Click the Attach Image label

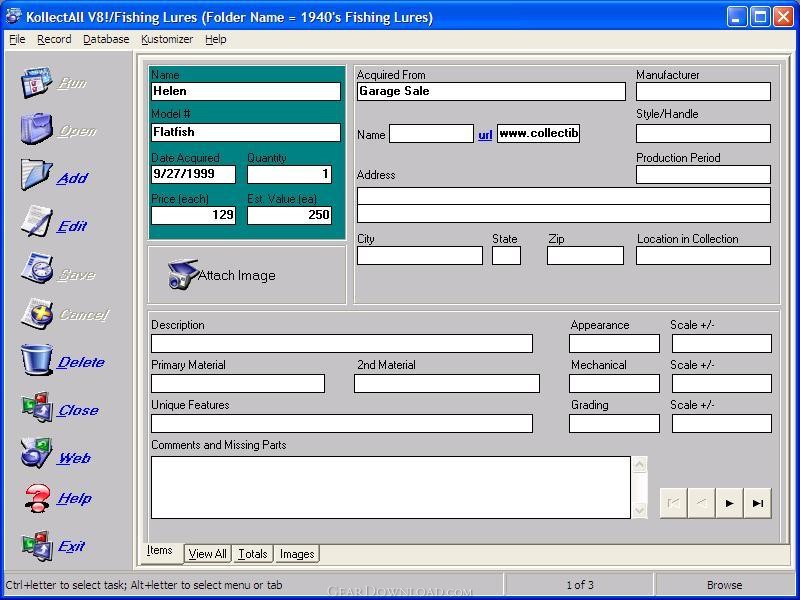(237, 276)
